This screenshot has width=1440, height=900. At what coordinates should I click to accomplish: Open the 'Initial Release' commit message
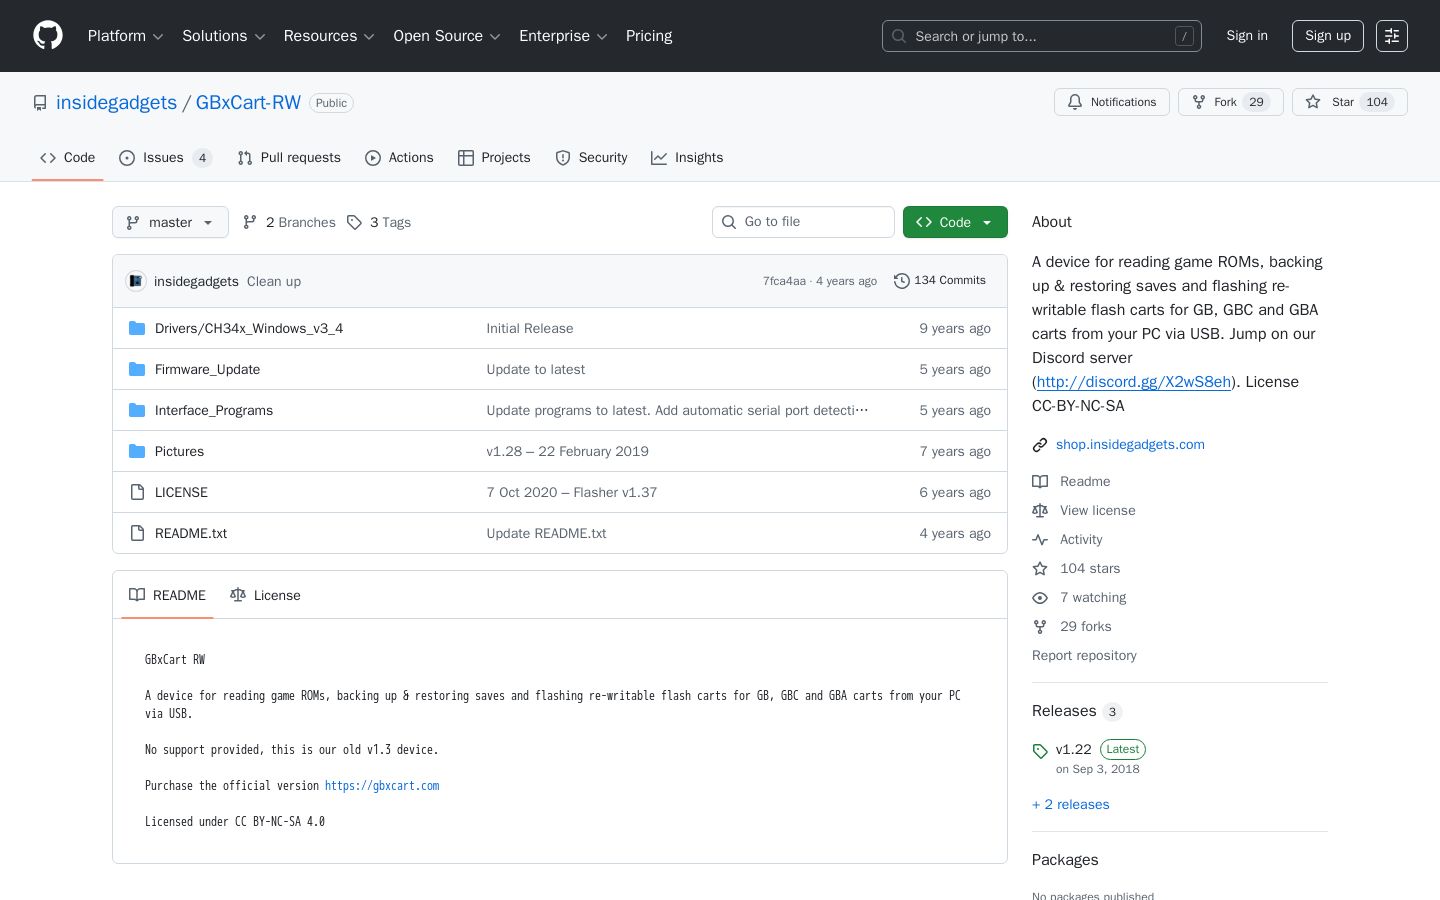tap(530, 328)
